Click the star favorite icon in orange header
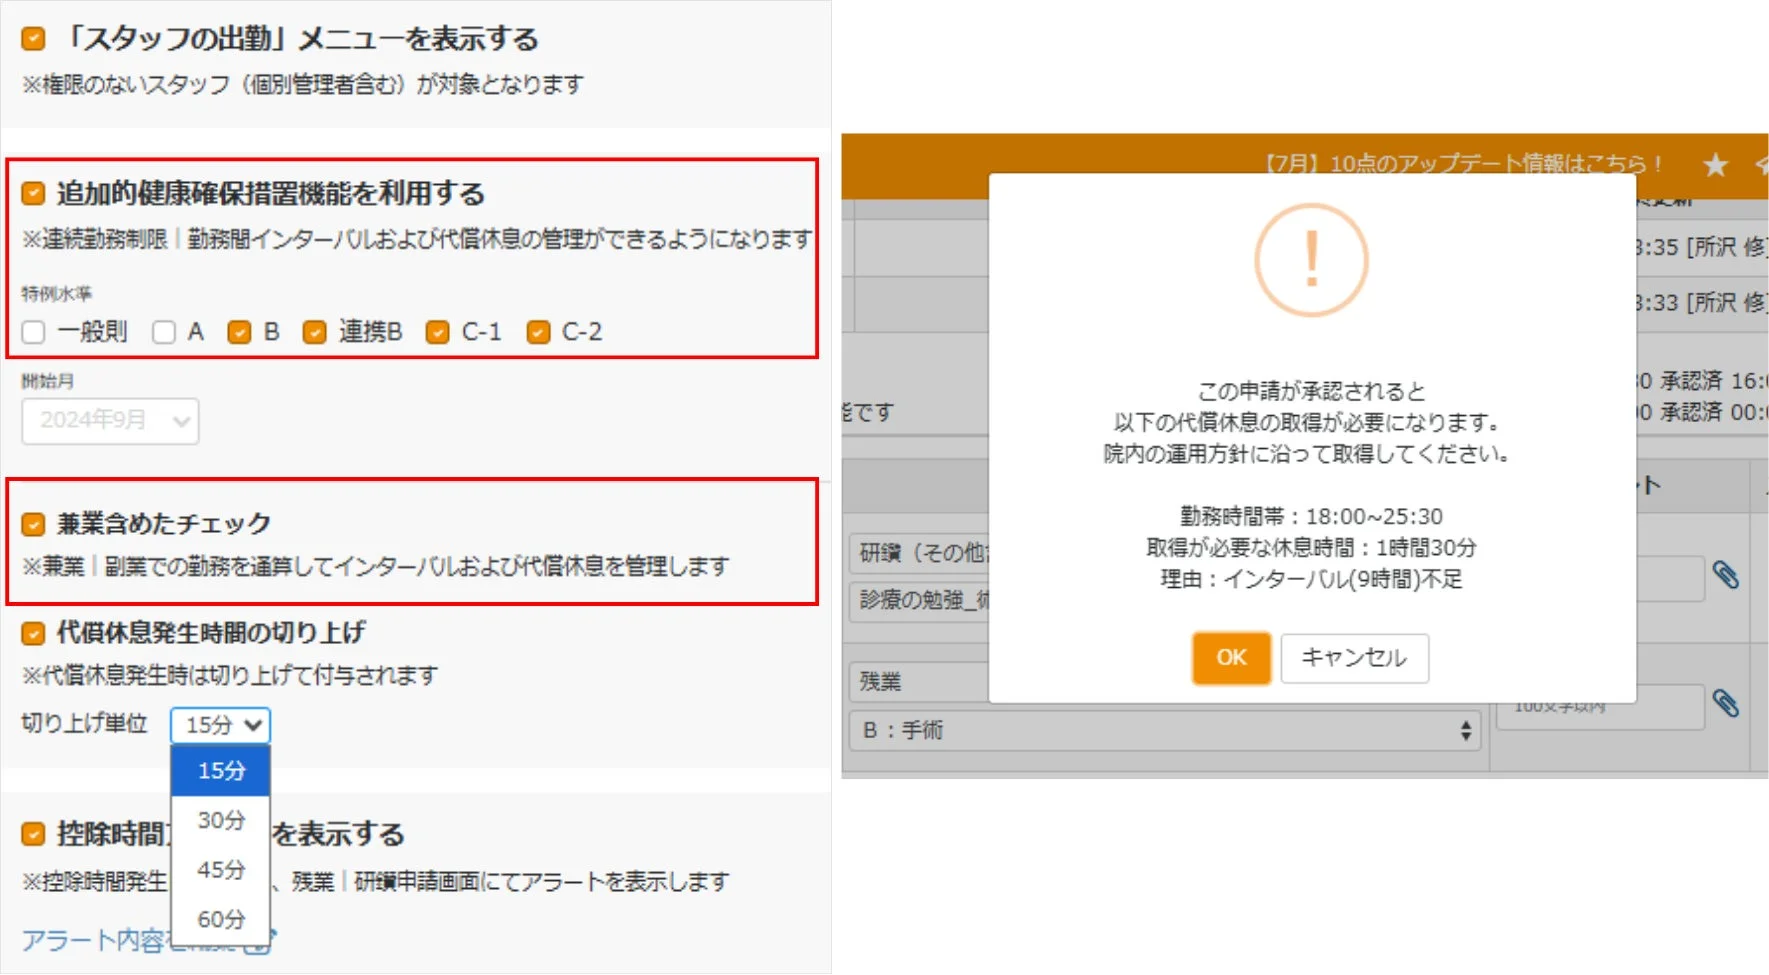1769x975 pixels. (x=1716, y=166)
